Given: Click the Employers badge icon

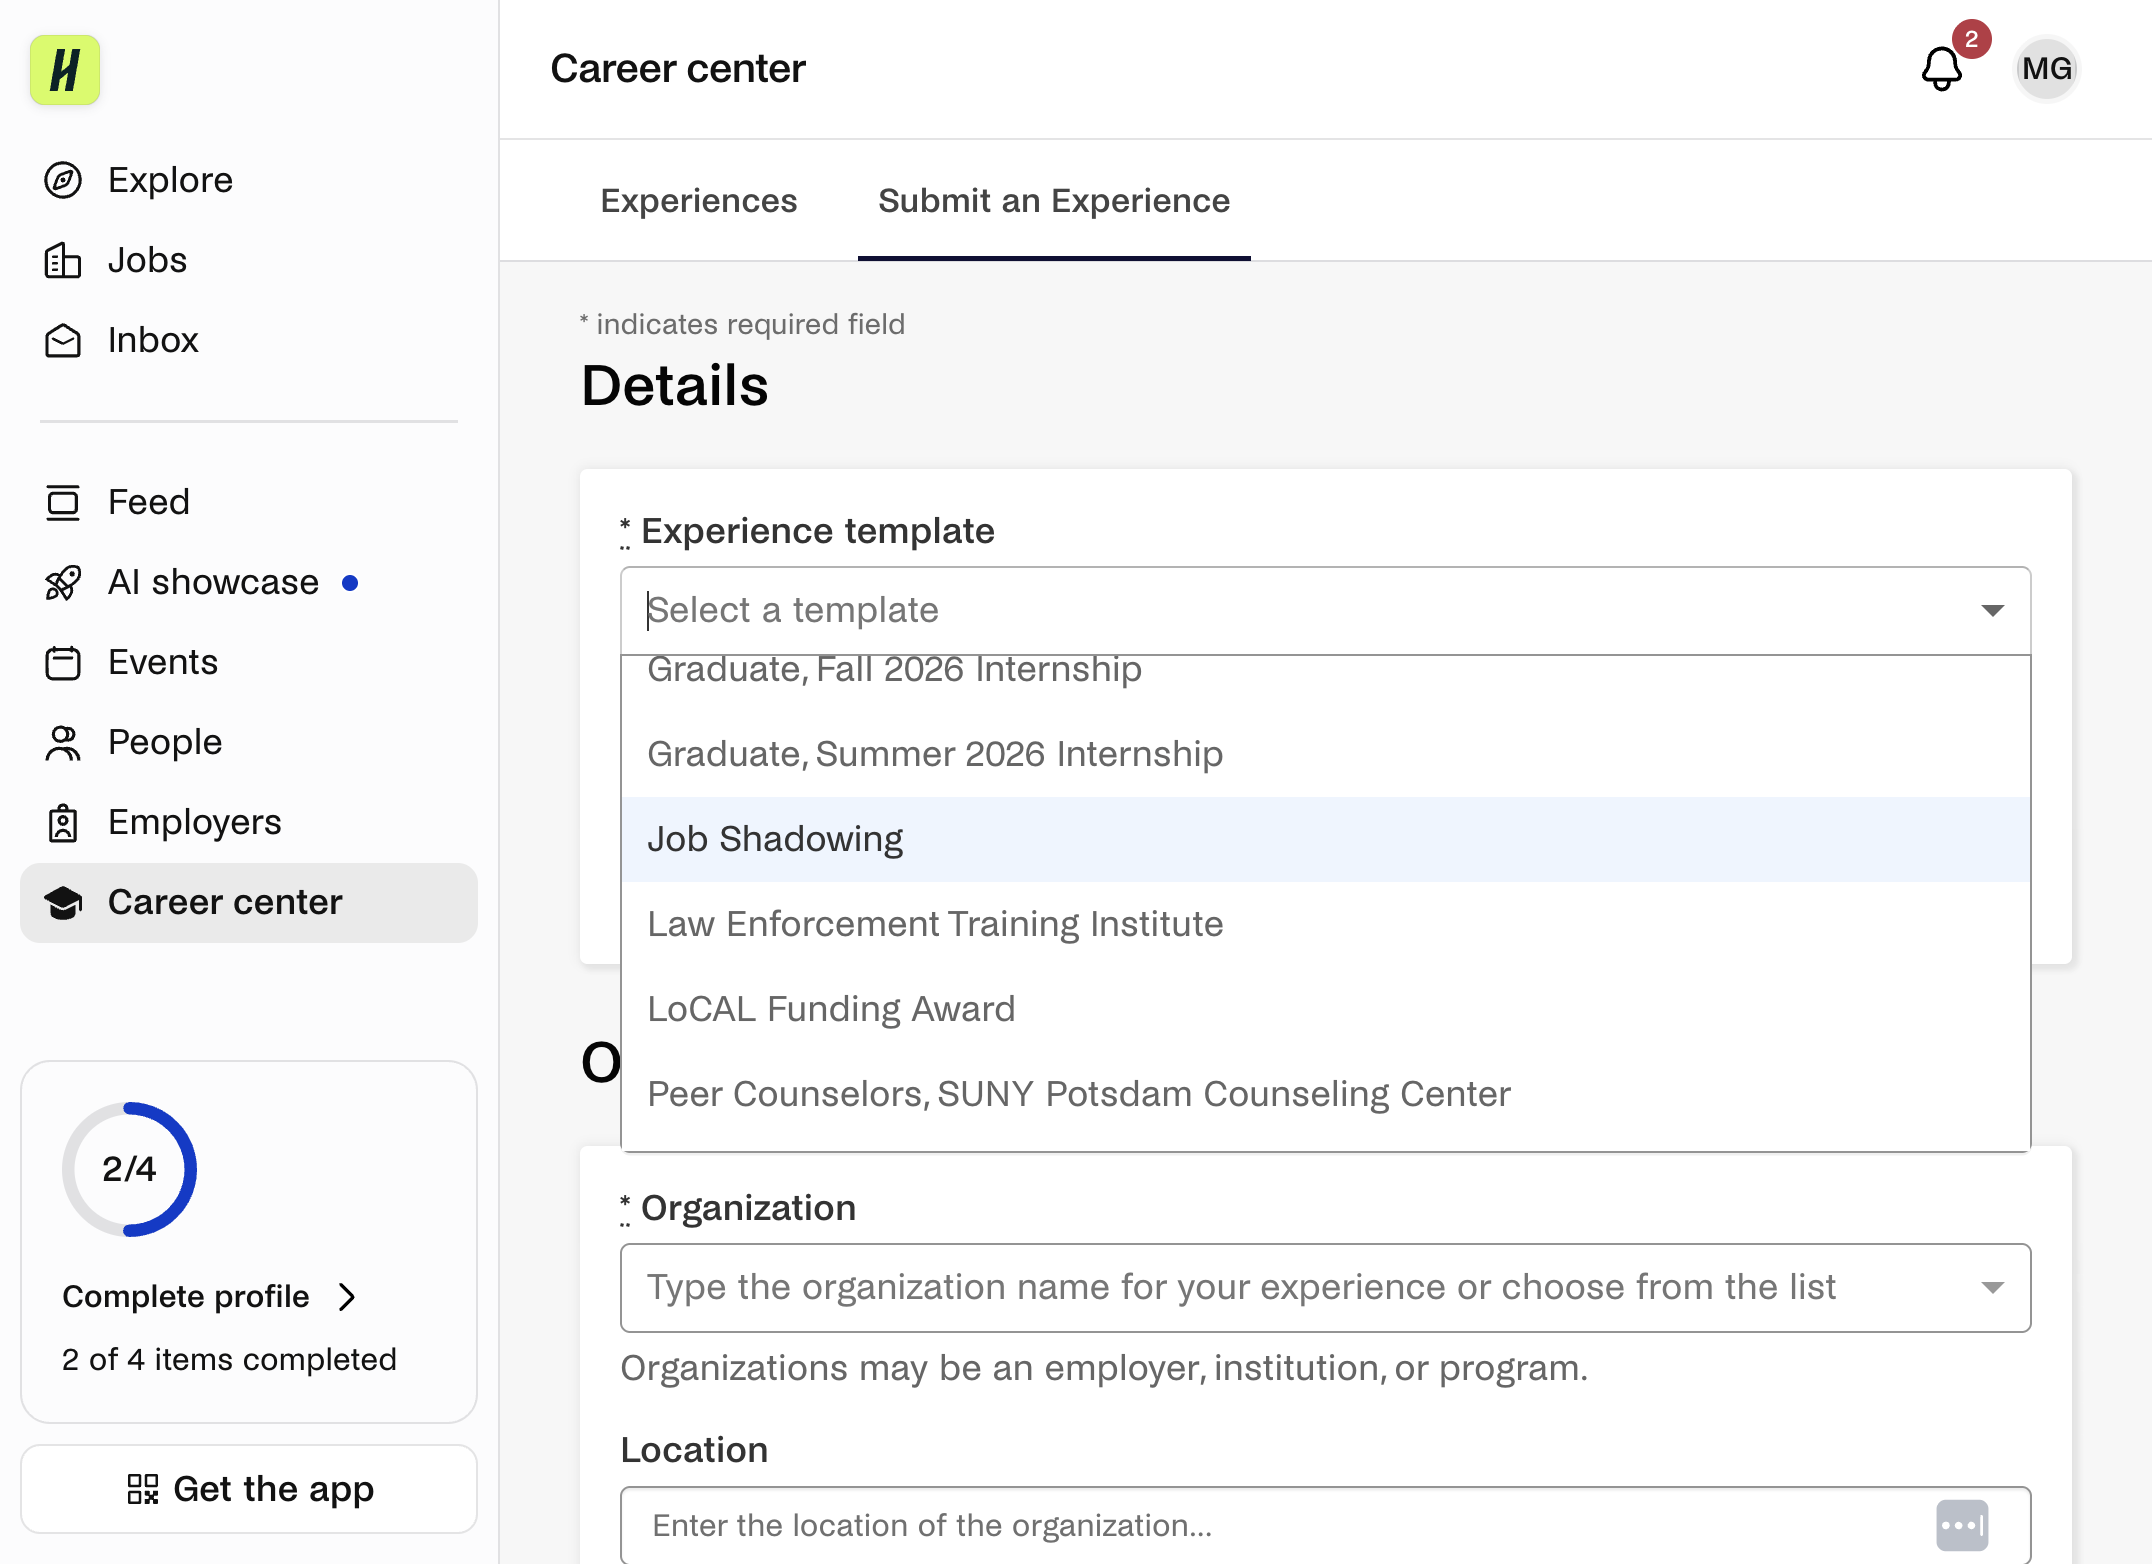Looking at the screenshot, I should click(x=63, y=822).
